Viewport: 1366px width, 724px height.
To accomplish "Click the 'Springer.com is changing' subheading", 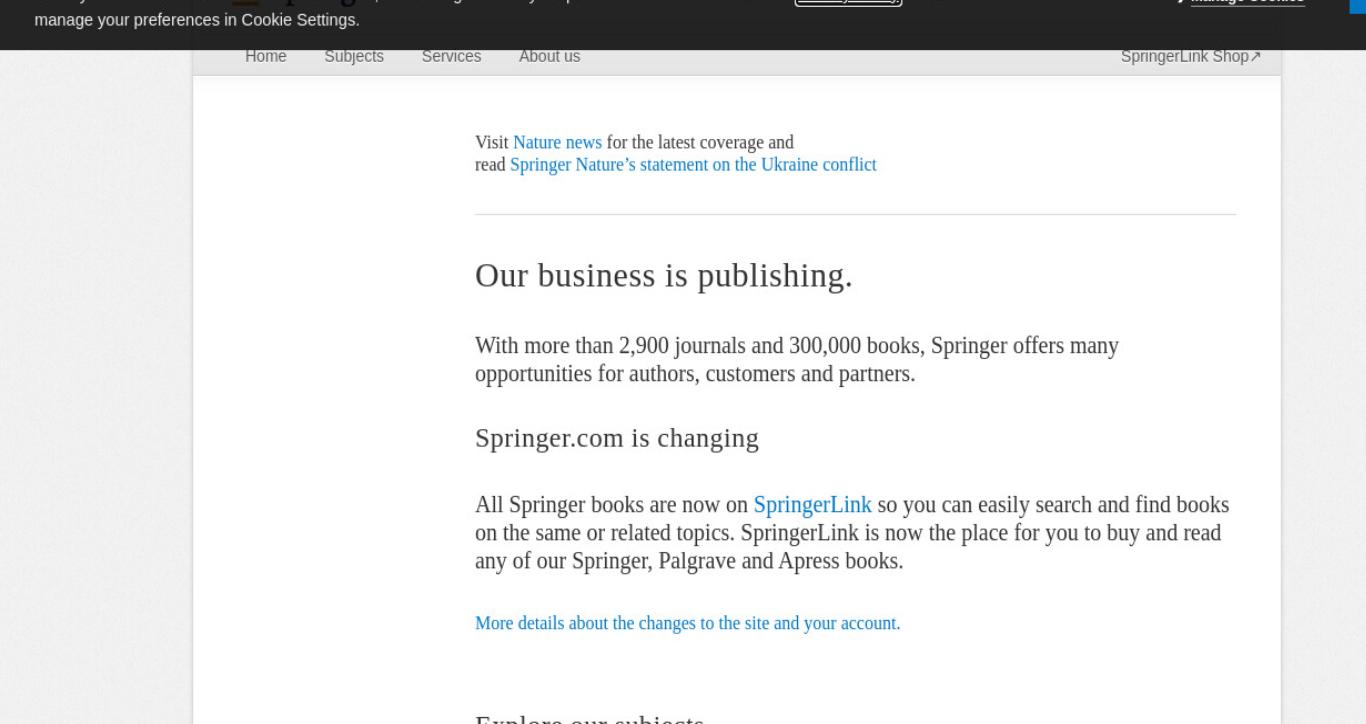I will coord(617,438).
